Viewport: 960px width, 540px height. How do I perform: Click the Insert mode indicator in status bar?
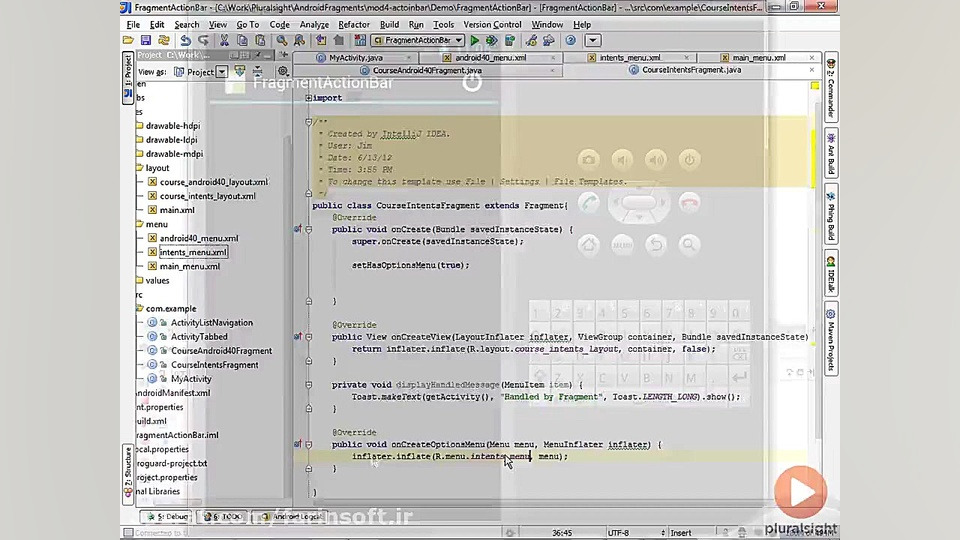(x=681, y=533)
